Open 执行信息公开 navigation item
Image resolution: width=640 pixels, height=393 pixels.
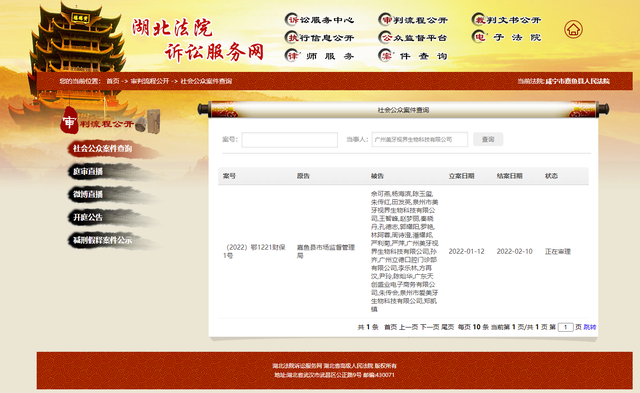click(x=319, y=38)
